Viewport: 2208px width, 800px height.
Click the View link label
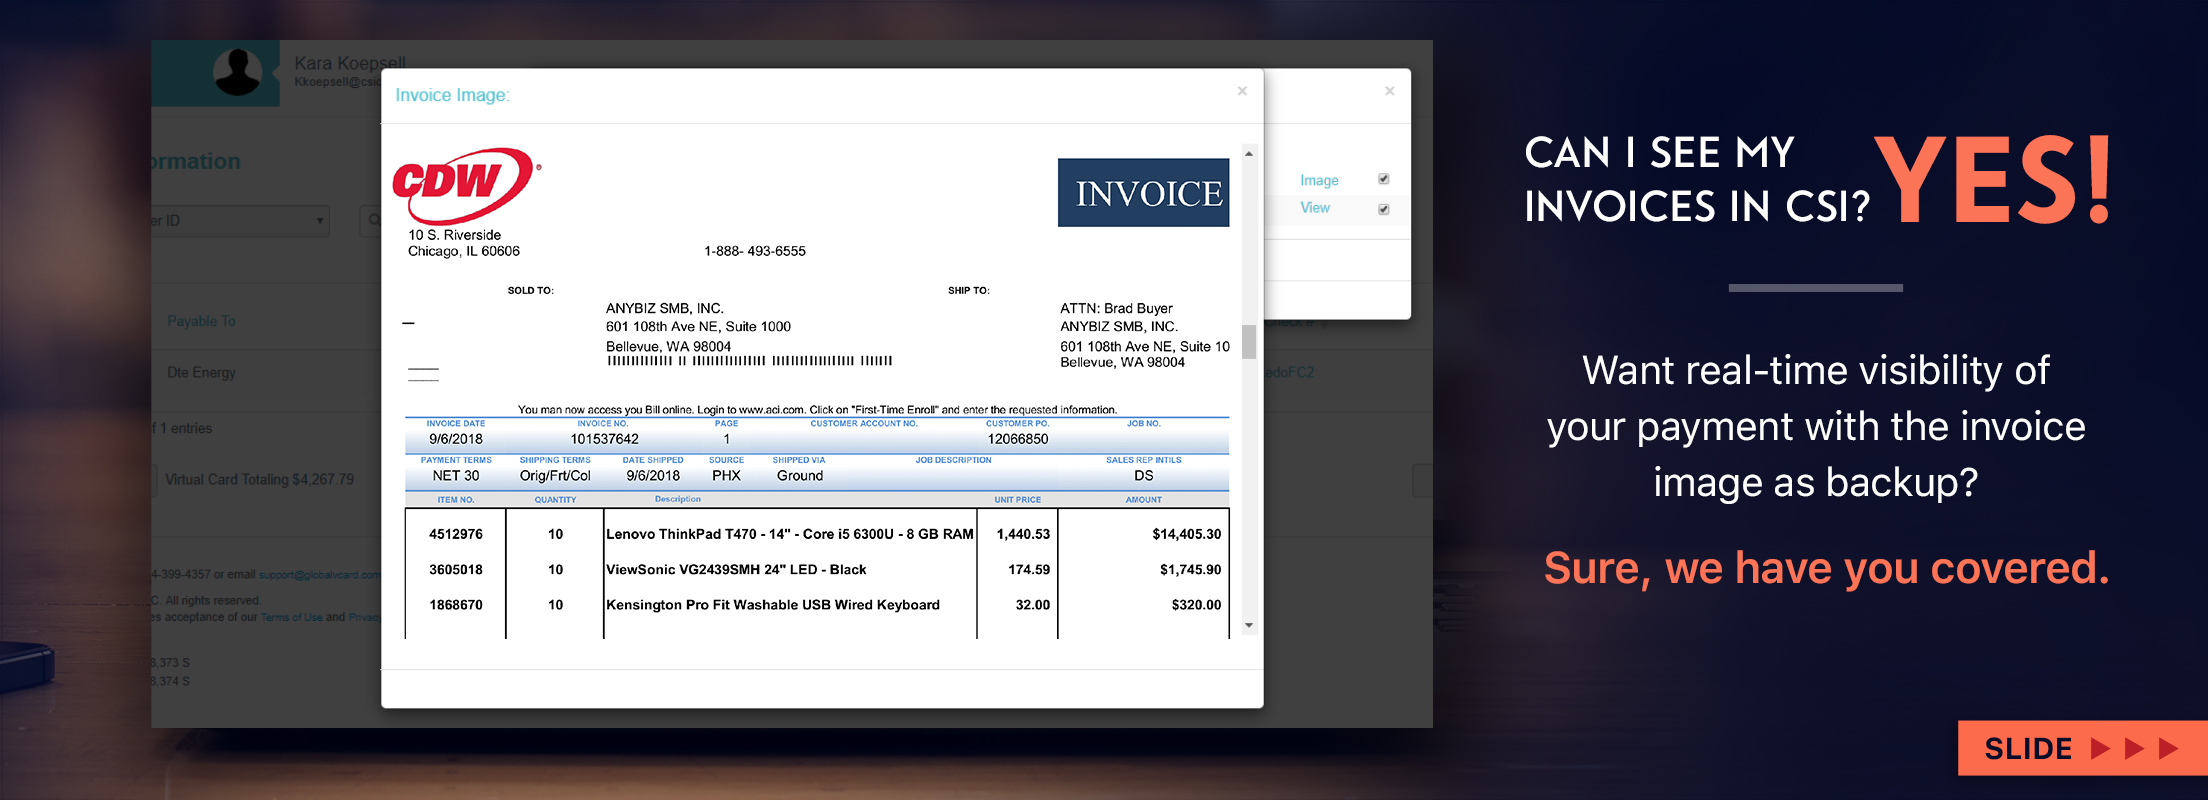[1315, 208]
